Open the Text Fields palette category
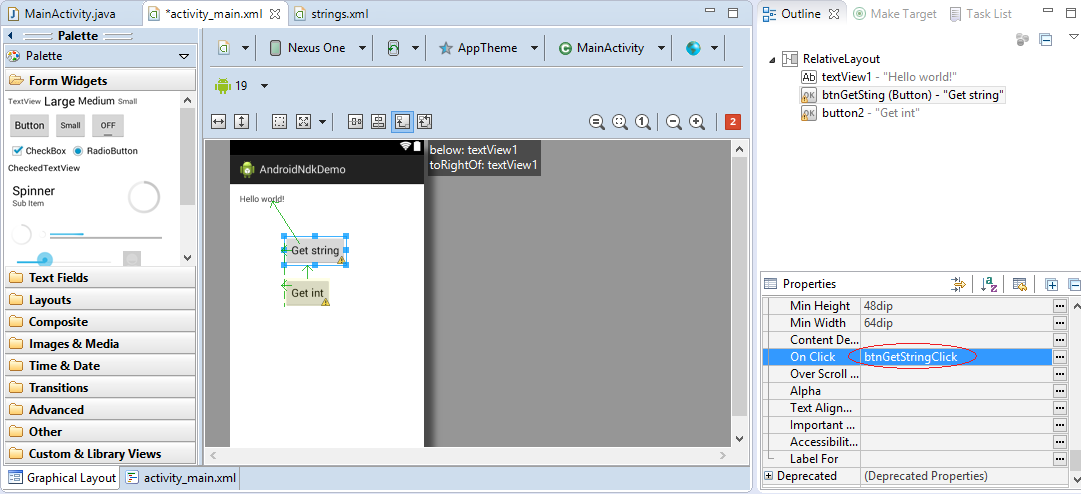Screen dimensions: 1081x494 coord(58,278)
